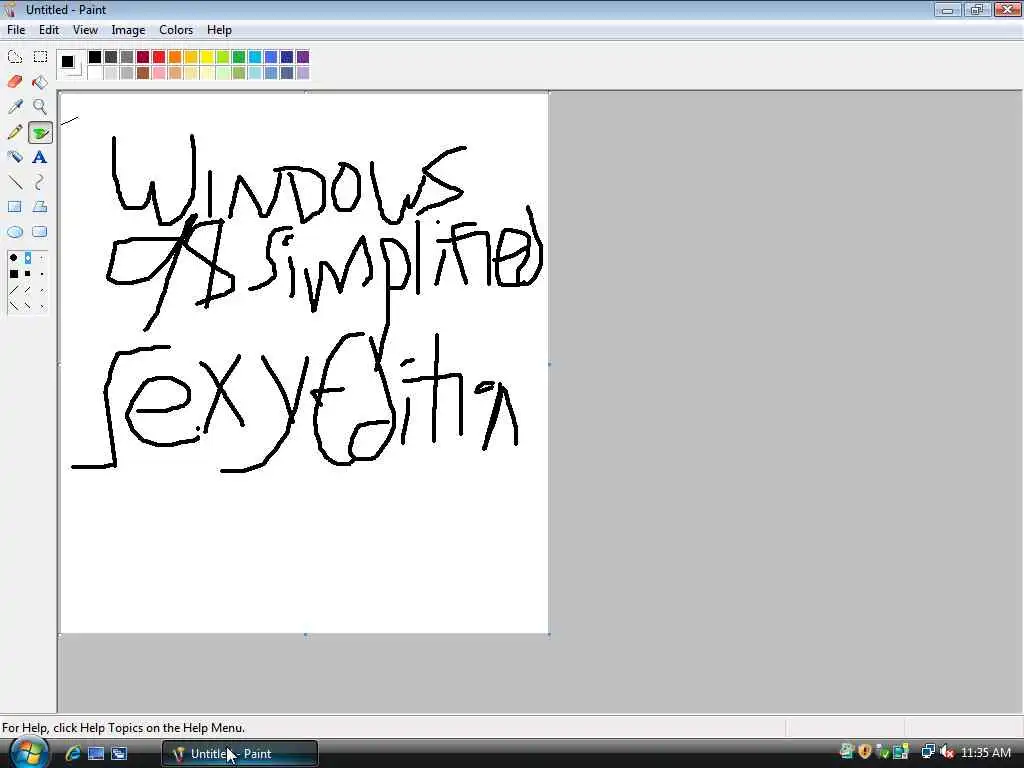Pick the black color swatch
Screen dimensions: 1024x768
pyautogui.click(x=95, y=57)
